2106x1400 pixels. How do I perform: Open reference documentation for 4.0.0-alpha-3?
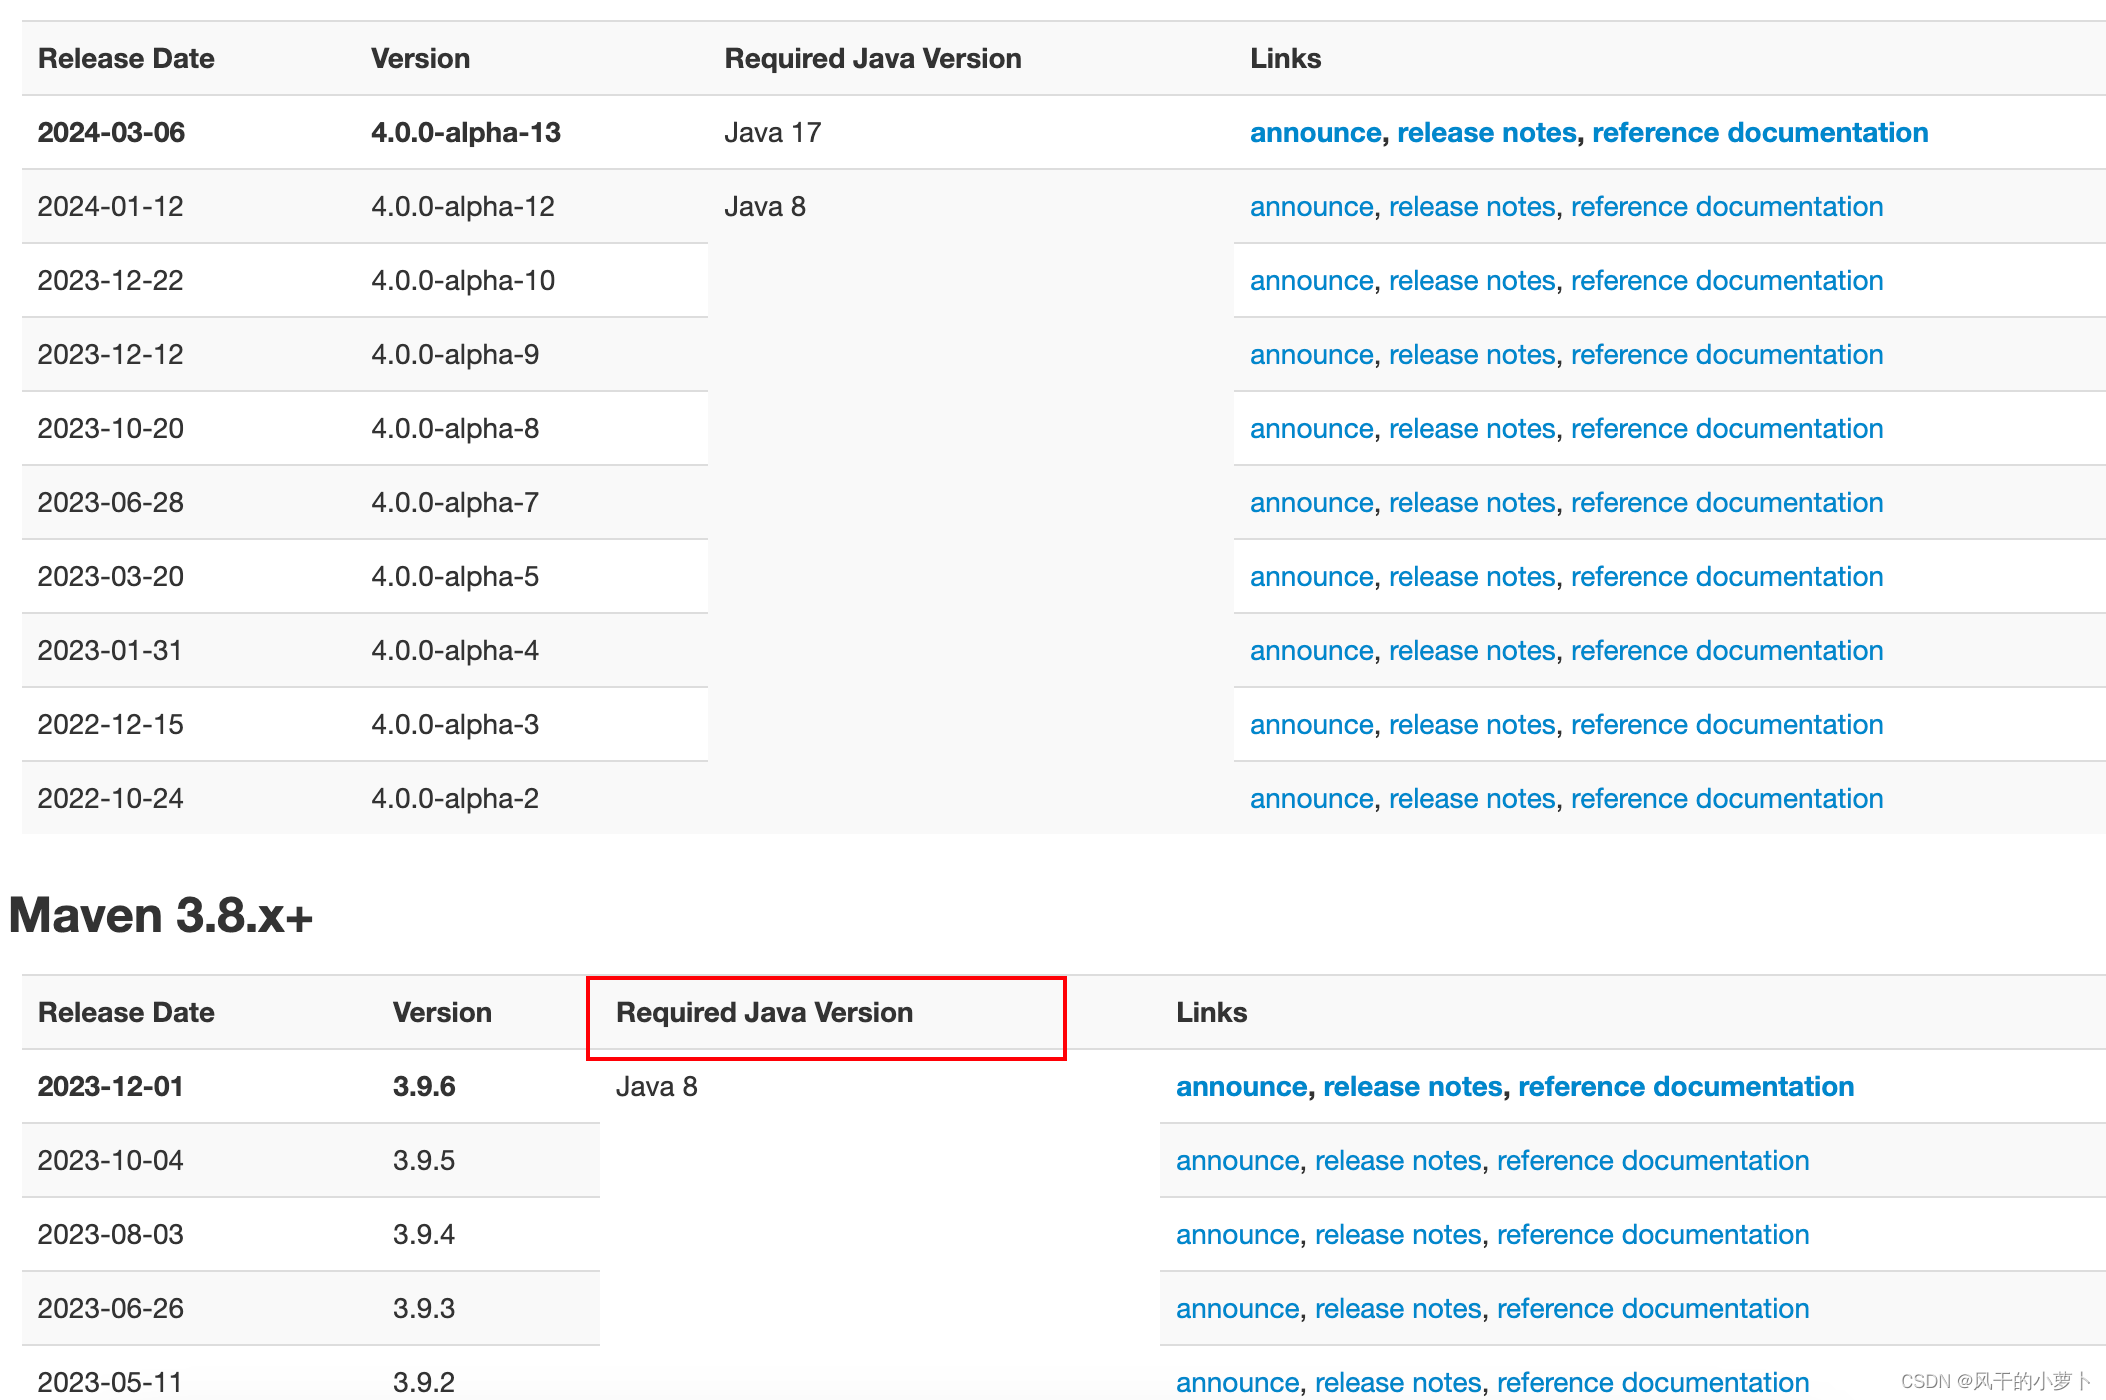[x=1727, y=724]
